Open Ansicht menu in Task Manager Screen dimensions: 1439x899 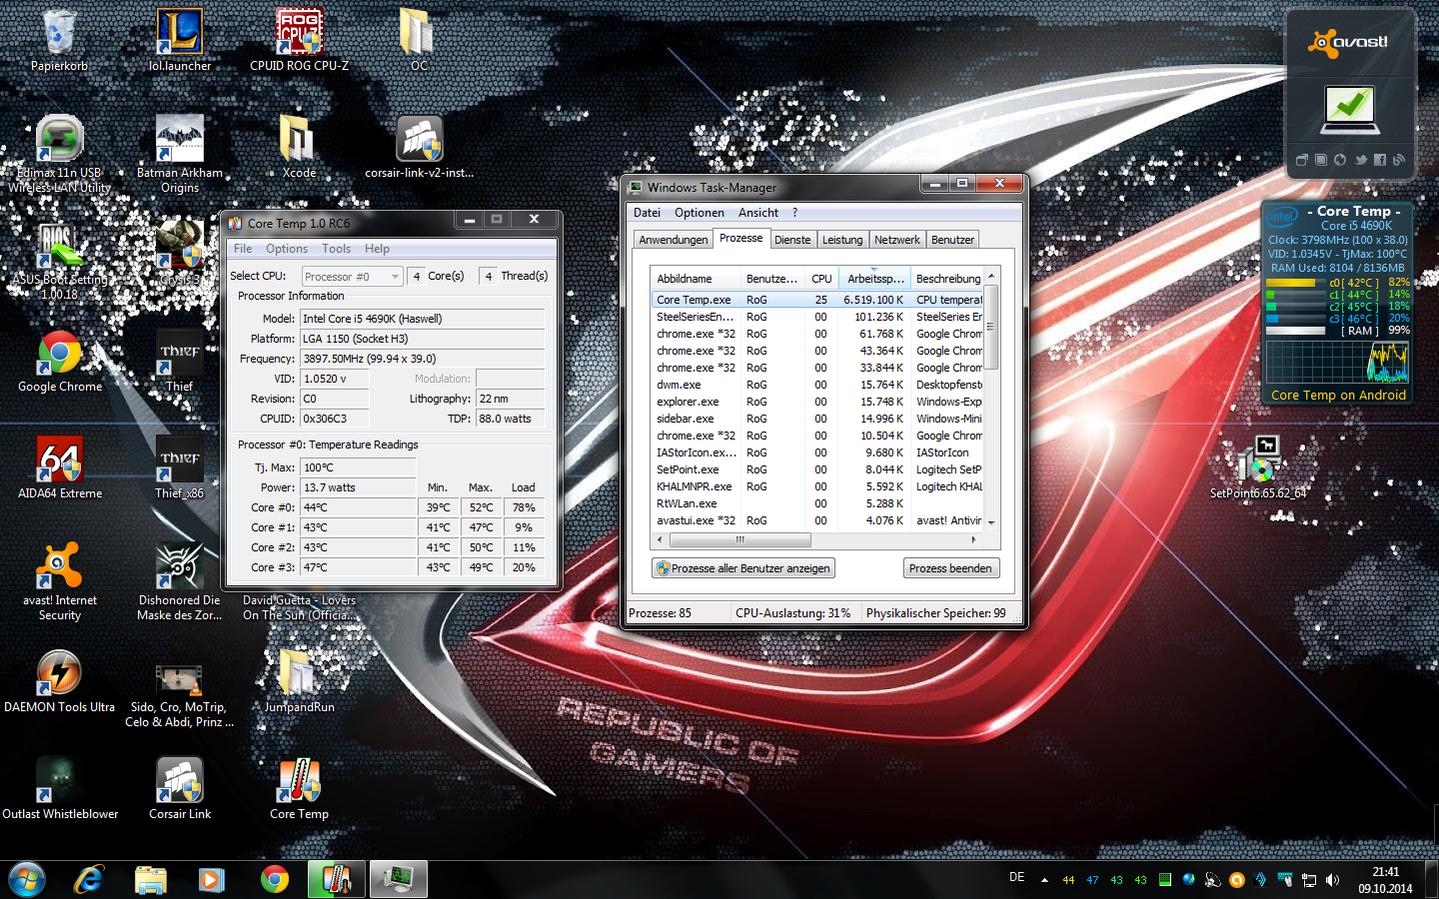(x=758, y=213)
